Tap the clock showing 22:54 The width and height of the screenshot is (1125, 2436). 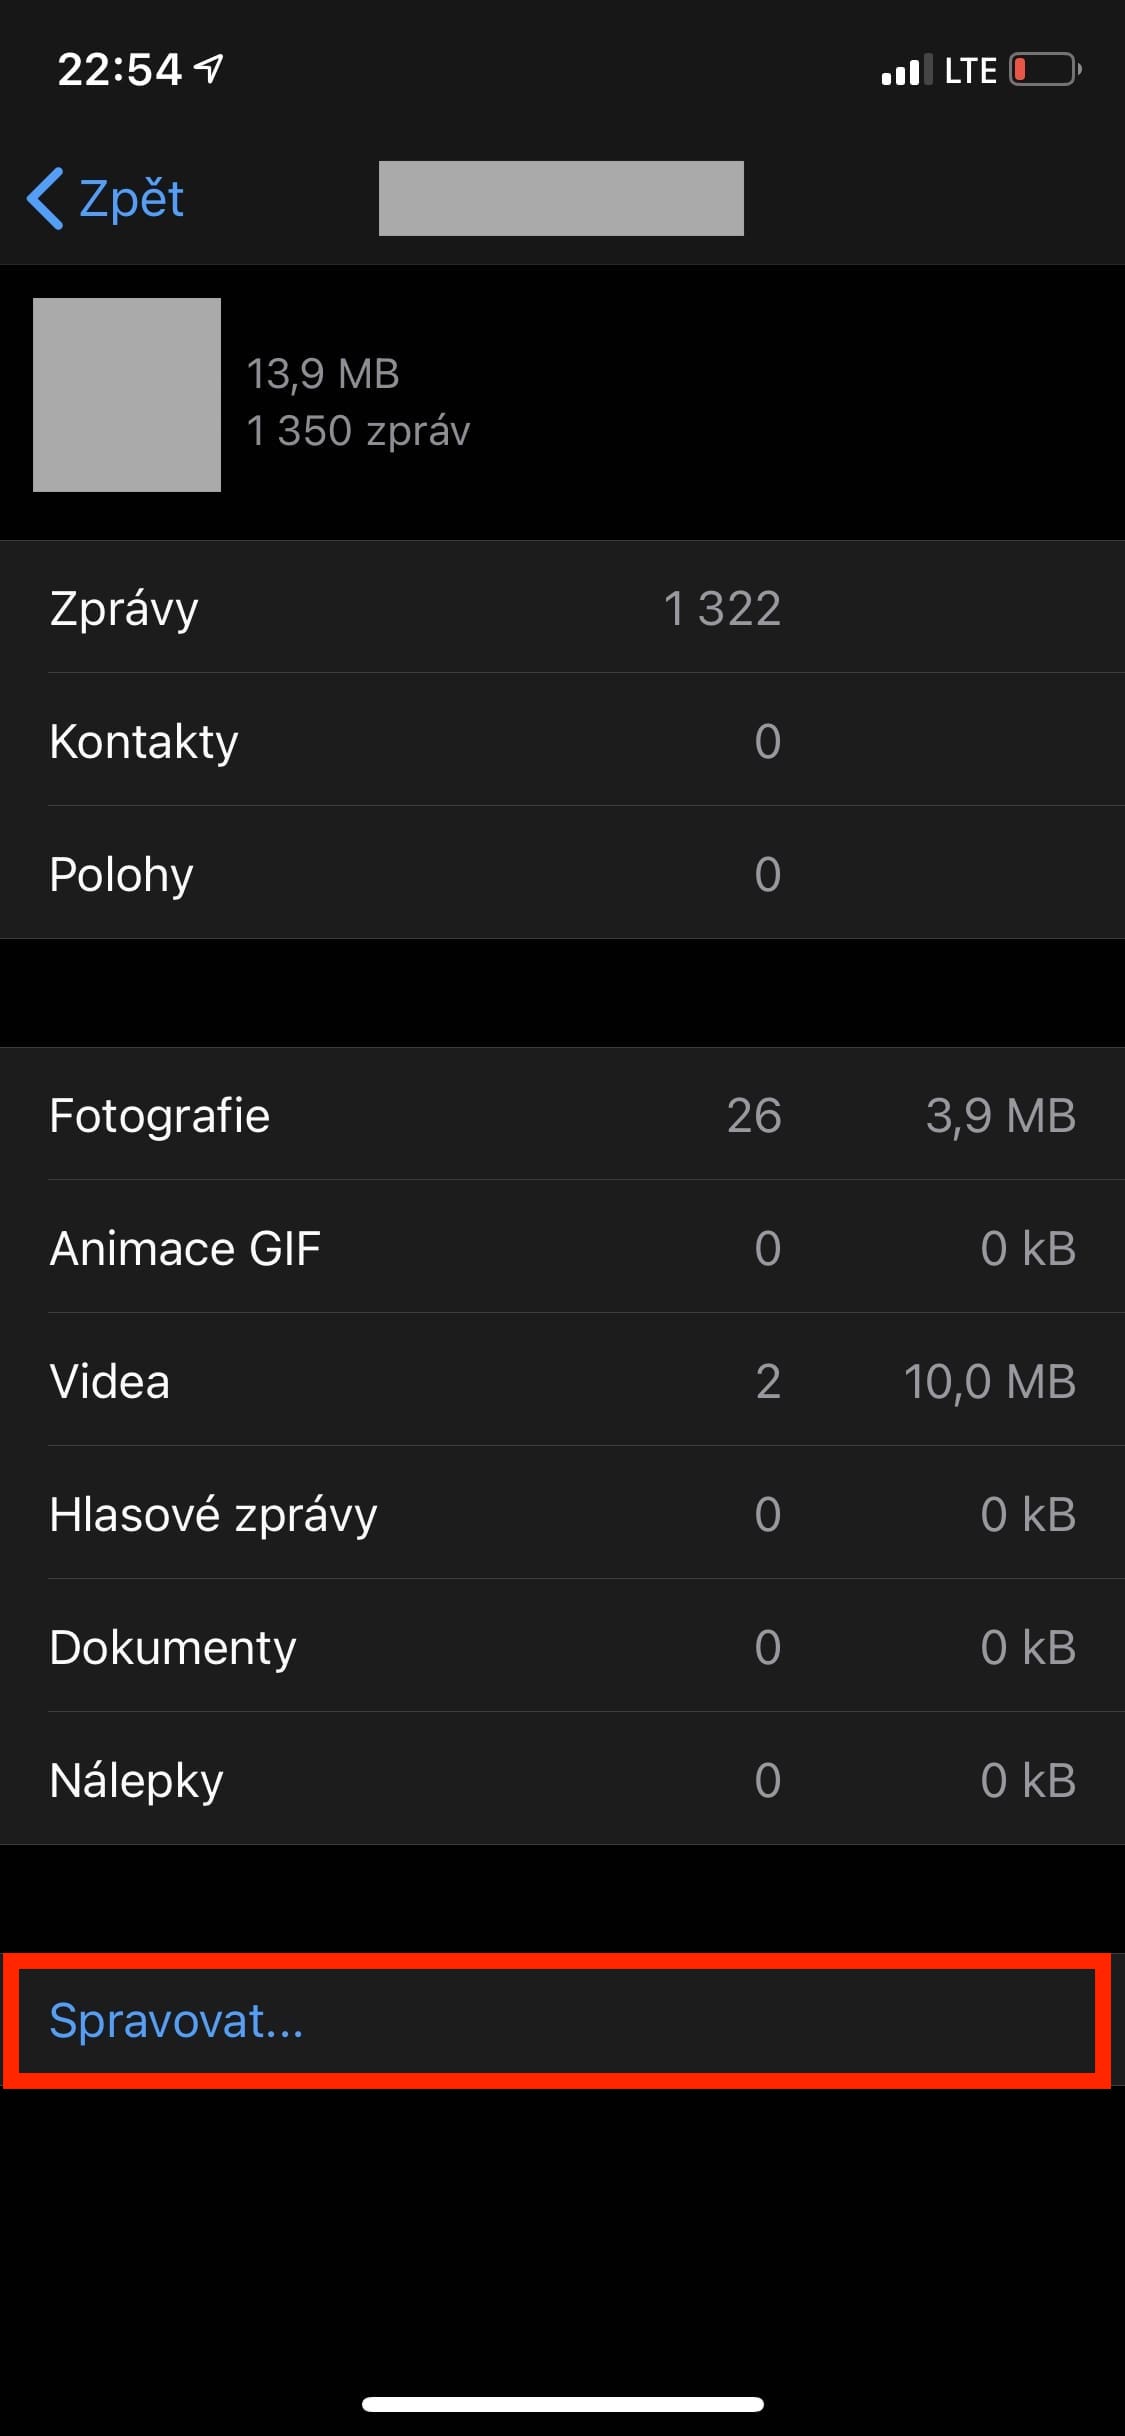pos(120,70)
